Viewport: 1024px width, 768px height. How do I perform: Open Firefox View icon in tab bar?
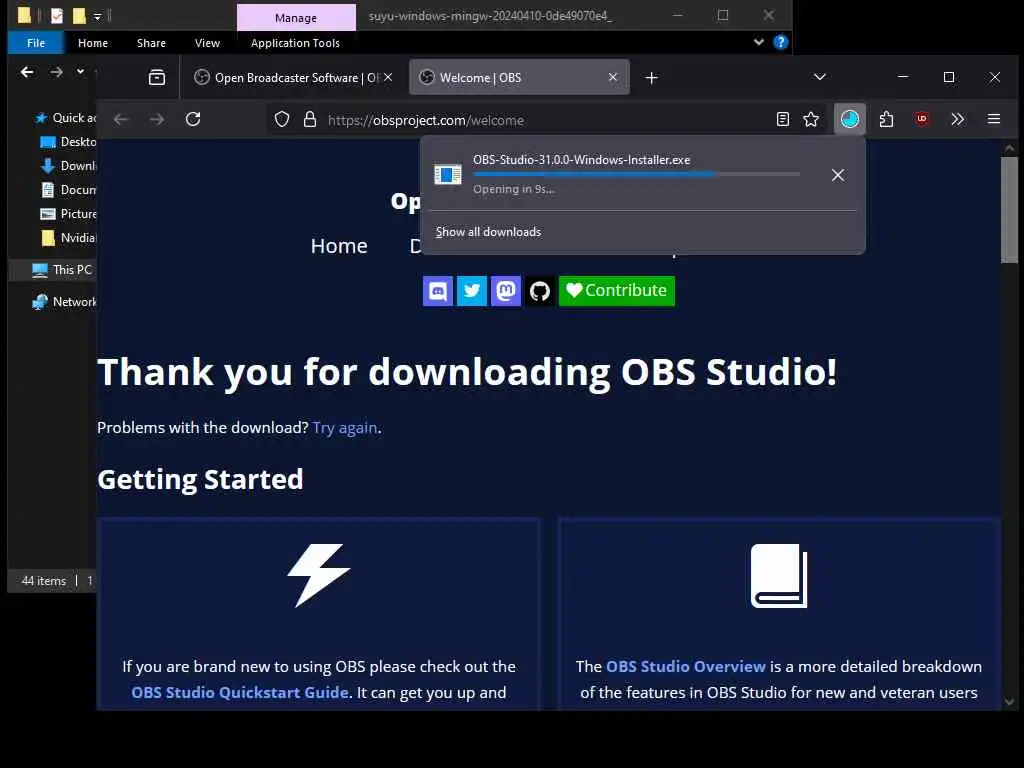[157, 78]
